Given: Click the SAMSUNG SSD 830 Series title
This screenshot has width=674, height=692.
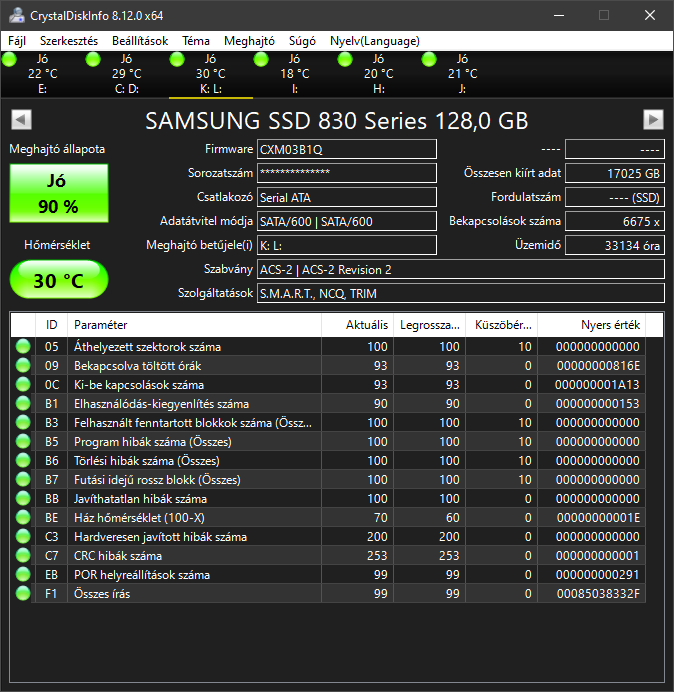Looking at the screenshot, I should pyautogui.click(x=337, y=120).
